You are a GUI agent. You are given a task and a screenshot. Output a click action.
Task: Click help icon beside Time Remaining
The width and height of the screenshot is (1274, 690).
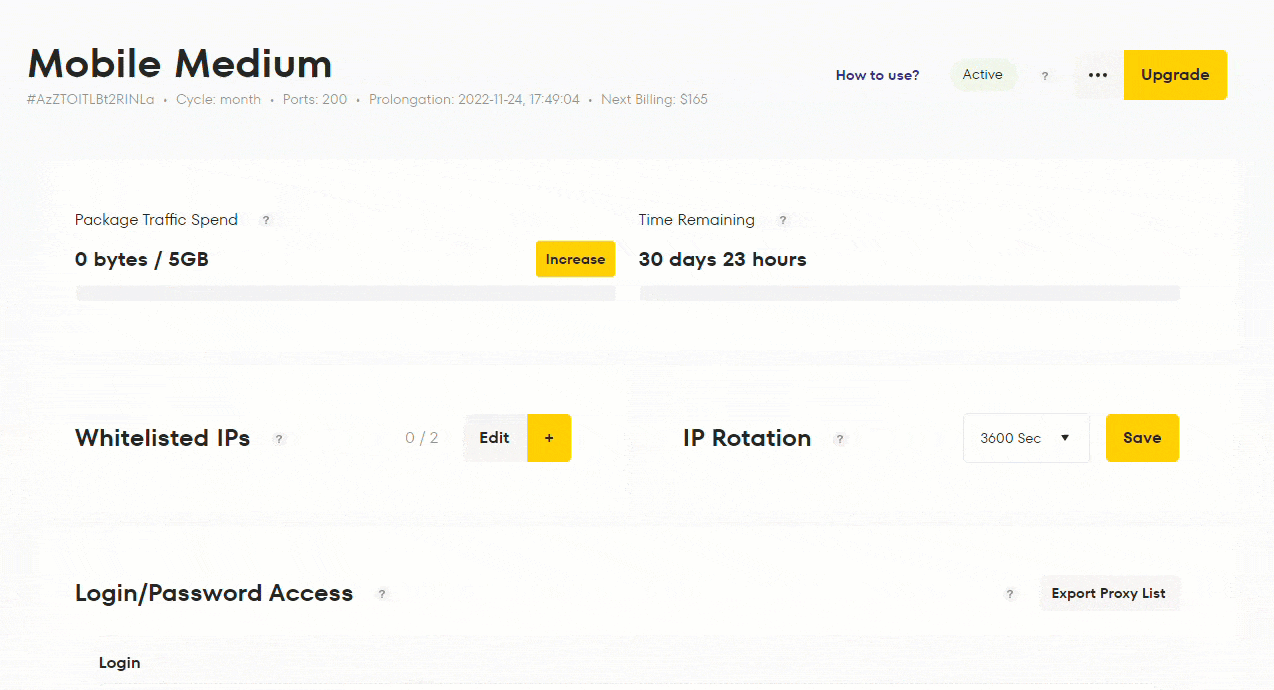coord(783,220)
